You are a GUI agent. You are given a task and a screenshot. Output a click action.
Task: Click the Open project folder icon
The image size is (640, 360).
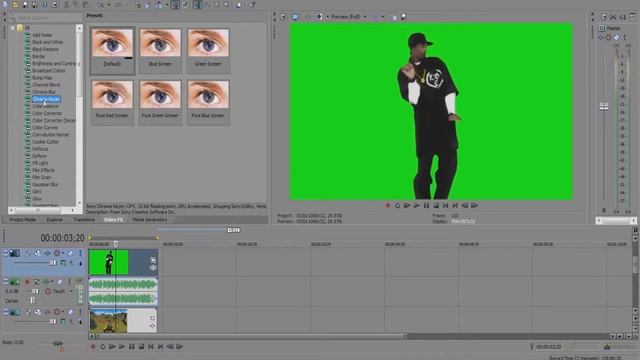[x=15, y=4]
